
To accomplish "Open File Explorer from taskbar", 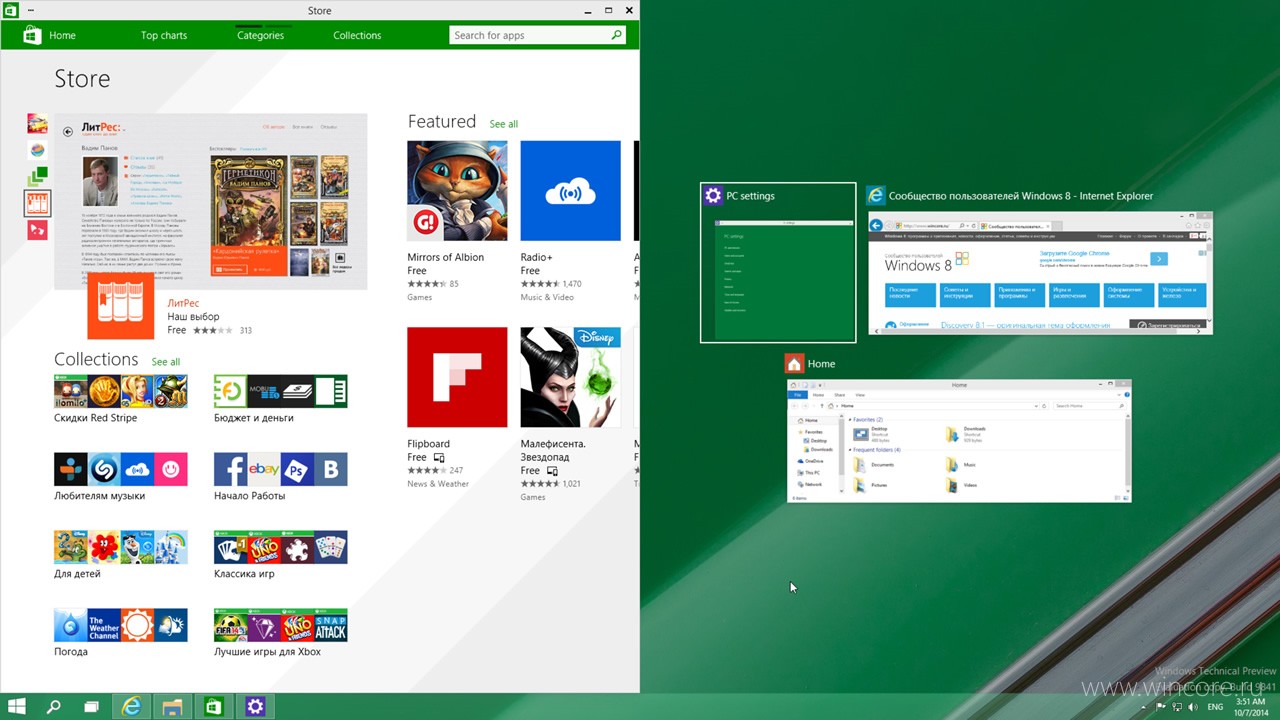I will click(x=172, y=707).
